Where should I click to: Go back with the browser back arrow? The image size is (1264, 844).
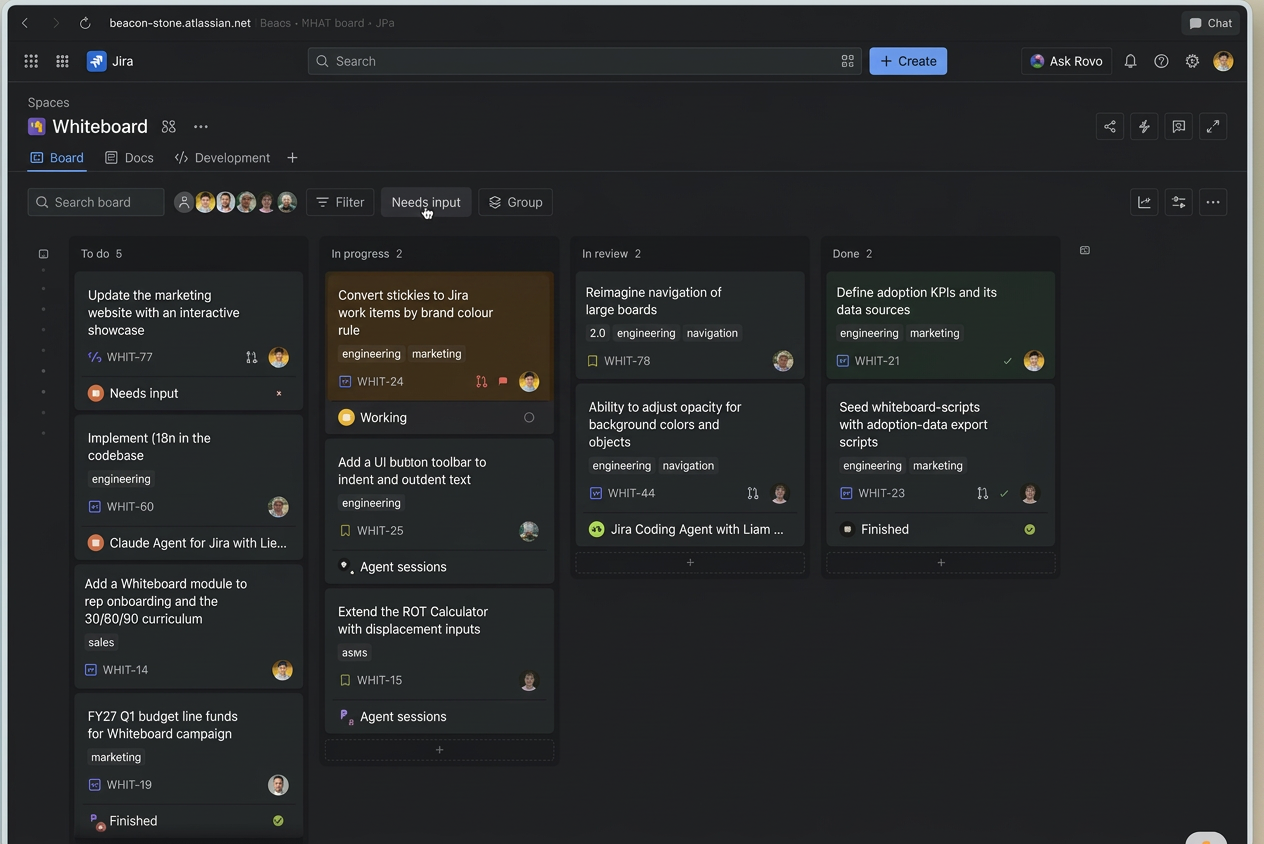pyautogui.click(x=25, y=23)
